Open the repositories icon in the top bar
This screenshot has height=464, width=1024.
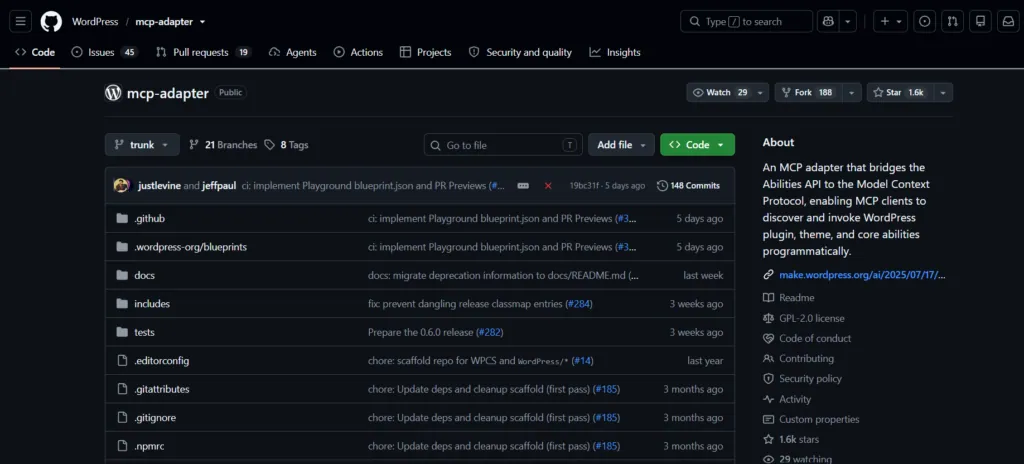(x=980, y=22)
